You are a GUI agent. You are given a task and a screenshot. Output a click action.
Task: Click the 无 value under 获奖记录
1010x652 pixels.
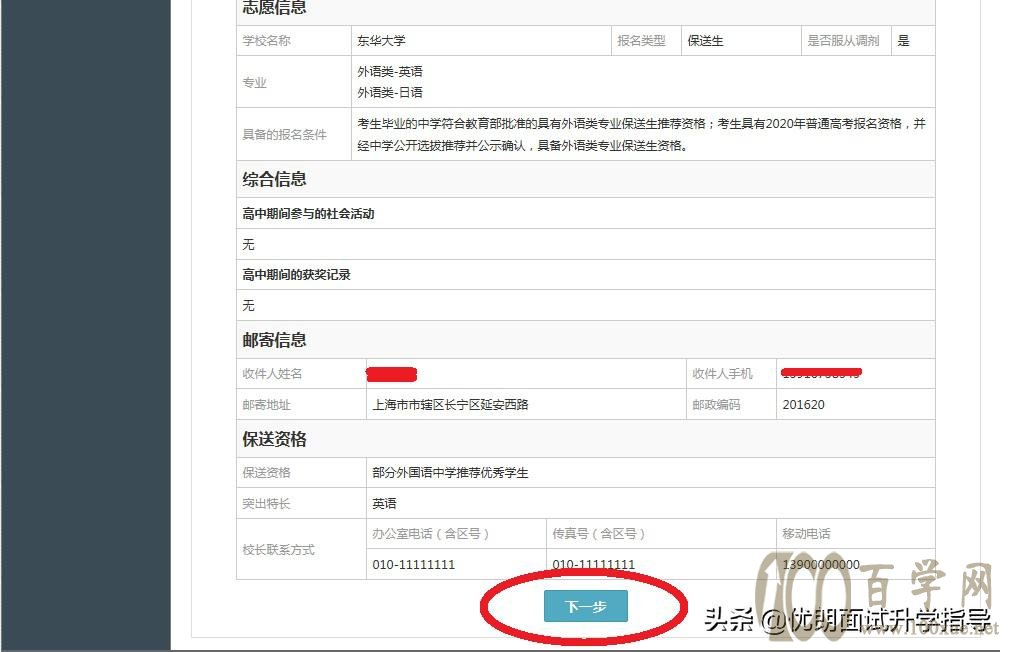pos(249,305)
